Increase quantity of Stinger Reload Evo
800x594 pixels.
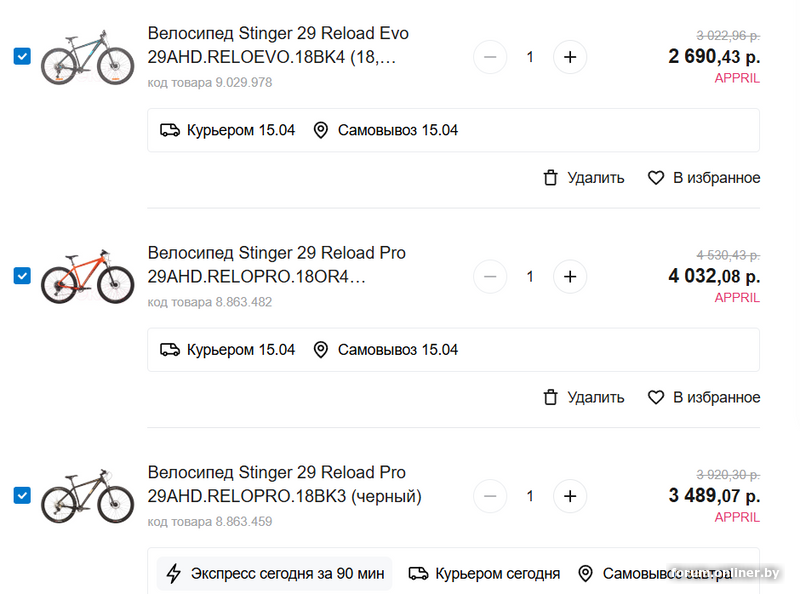[x=570, y=57]
